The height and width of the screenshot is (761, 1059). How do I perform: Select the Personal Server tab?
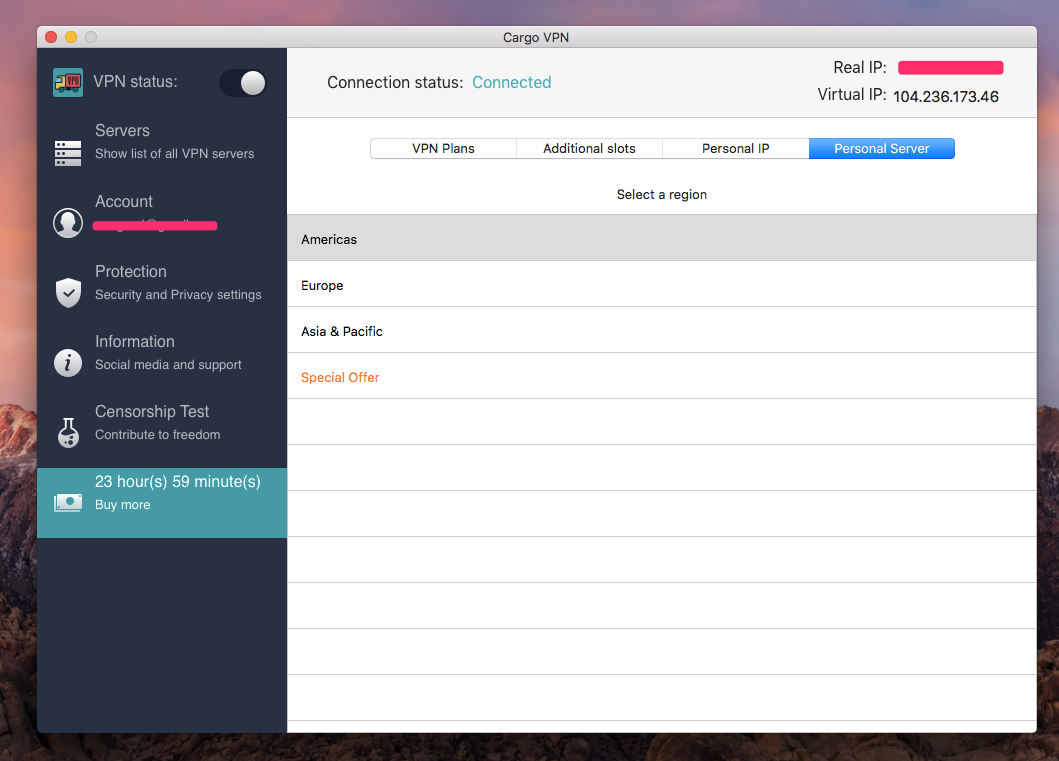881,149
